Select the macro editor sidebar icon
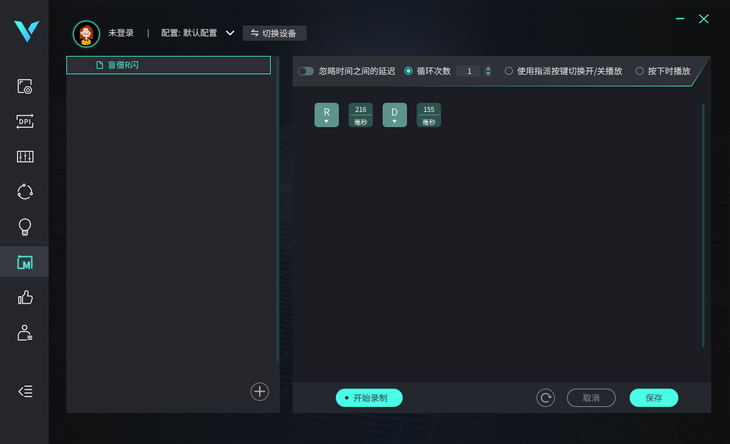The width and height of the screenshot is (730, 444). coord(25,262)
